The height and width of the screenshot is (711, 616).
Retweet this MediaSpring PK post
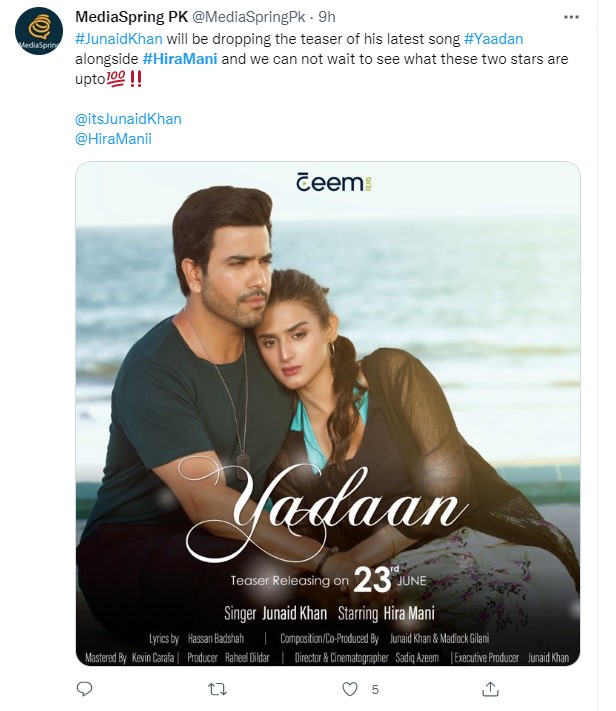point(217,689)
